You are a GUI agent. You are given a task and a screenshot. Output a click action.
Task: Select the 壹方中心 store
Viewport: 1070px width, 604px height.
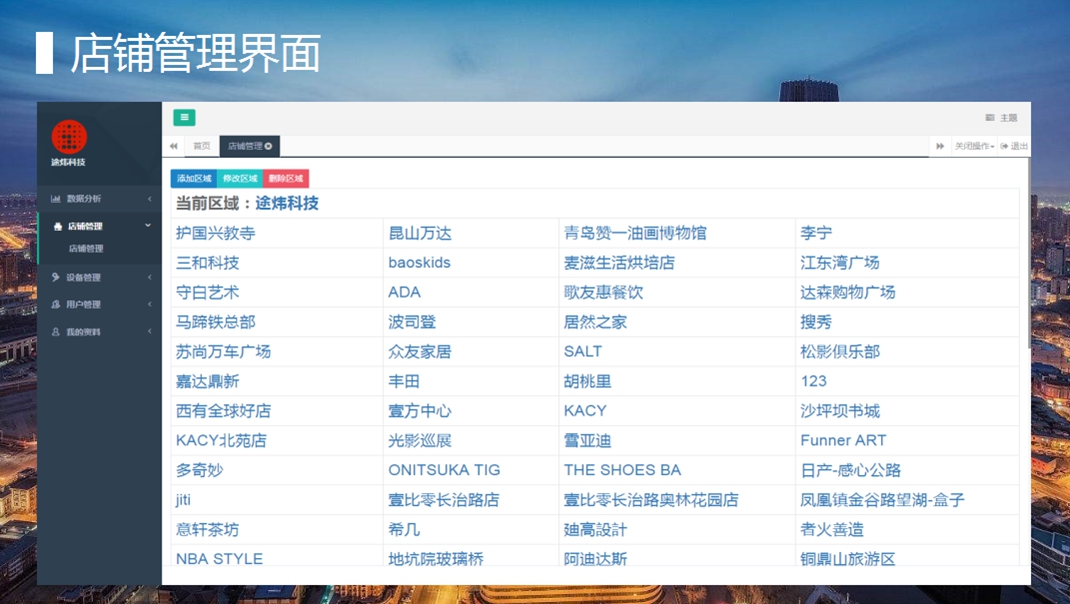pyautogui.click(x=420, y=411)
